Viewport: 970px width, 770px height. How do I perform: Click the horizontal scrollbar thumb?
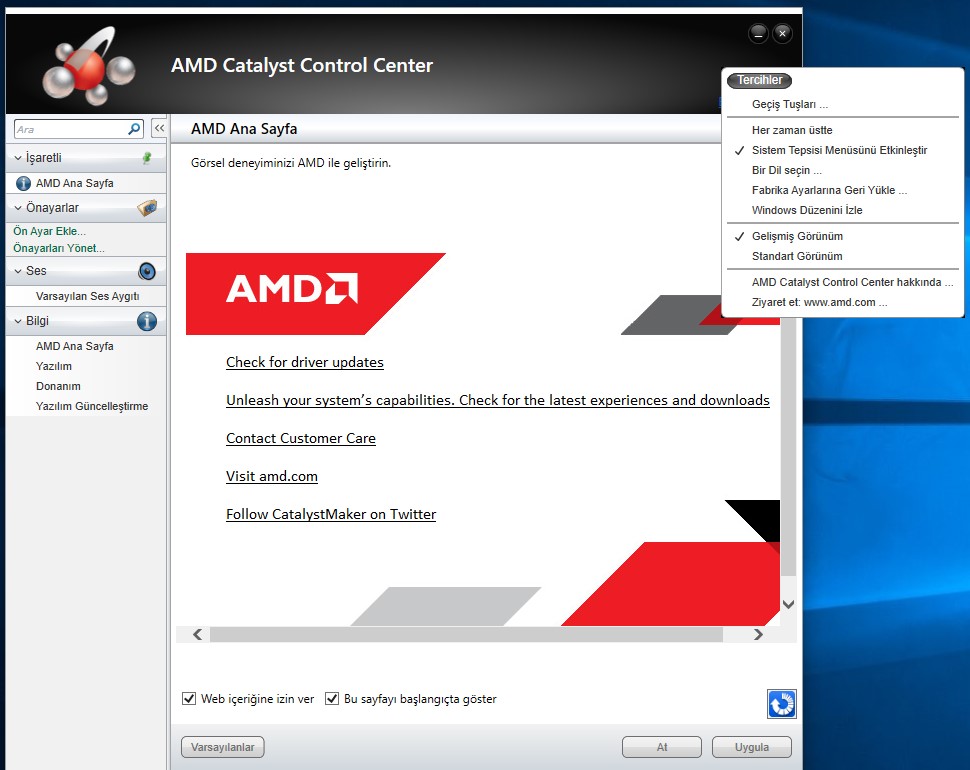click(x=466, y=635)
